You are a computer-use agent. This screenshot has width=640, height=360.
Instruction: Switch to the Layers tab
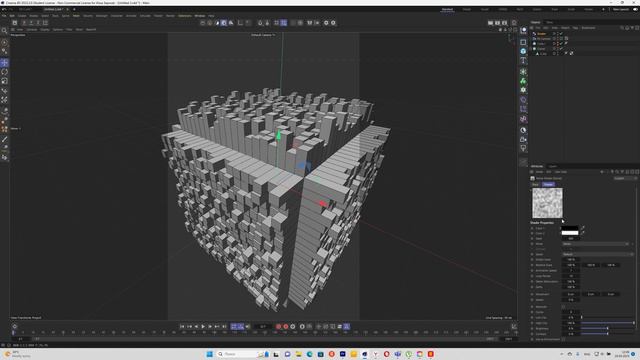[x=553, y=167]
